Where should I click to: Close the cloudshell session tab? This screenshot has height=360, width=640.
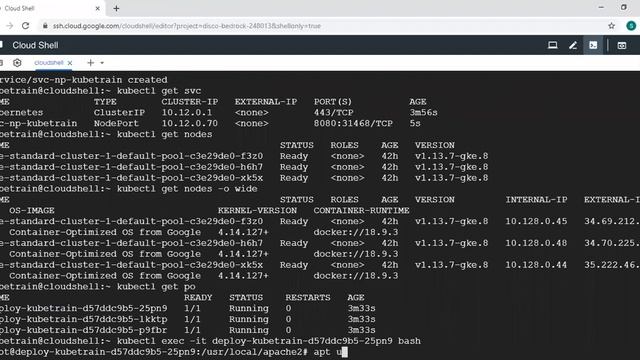click(x=70, y=63)
